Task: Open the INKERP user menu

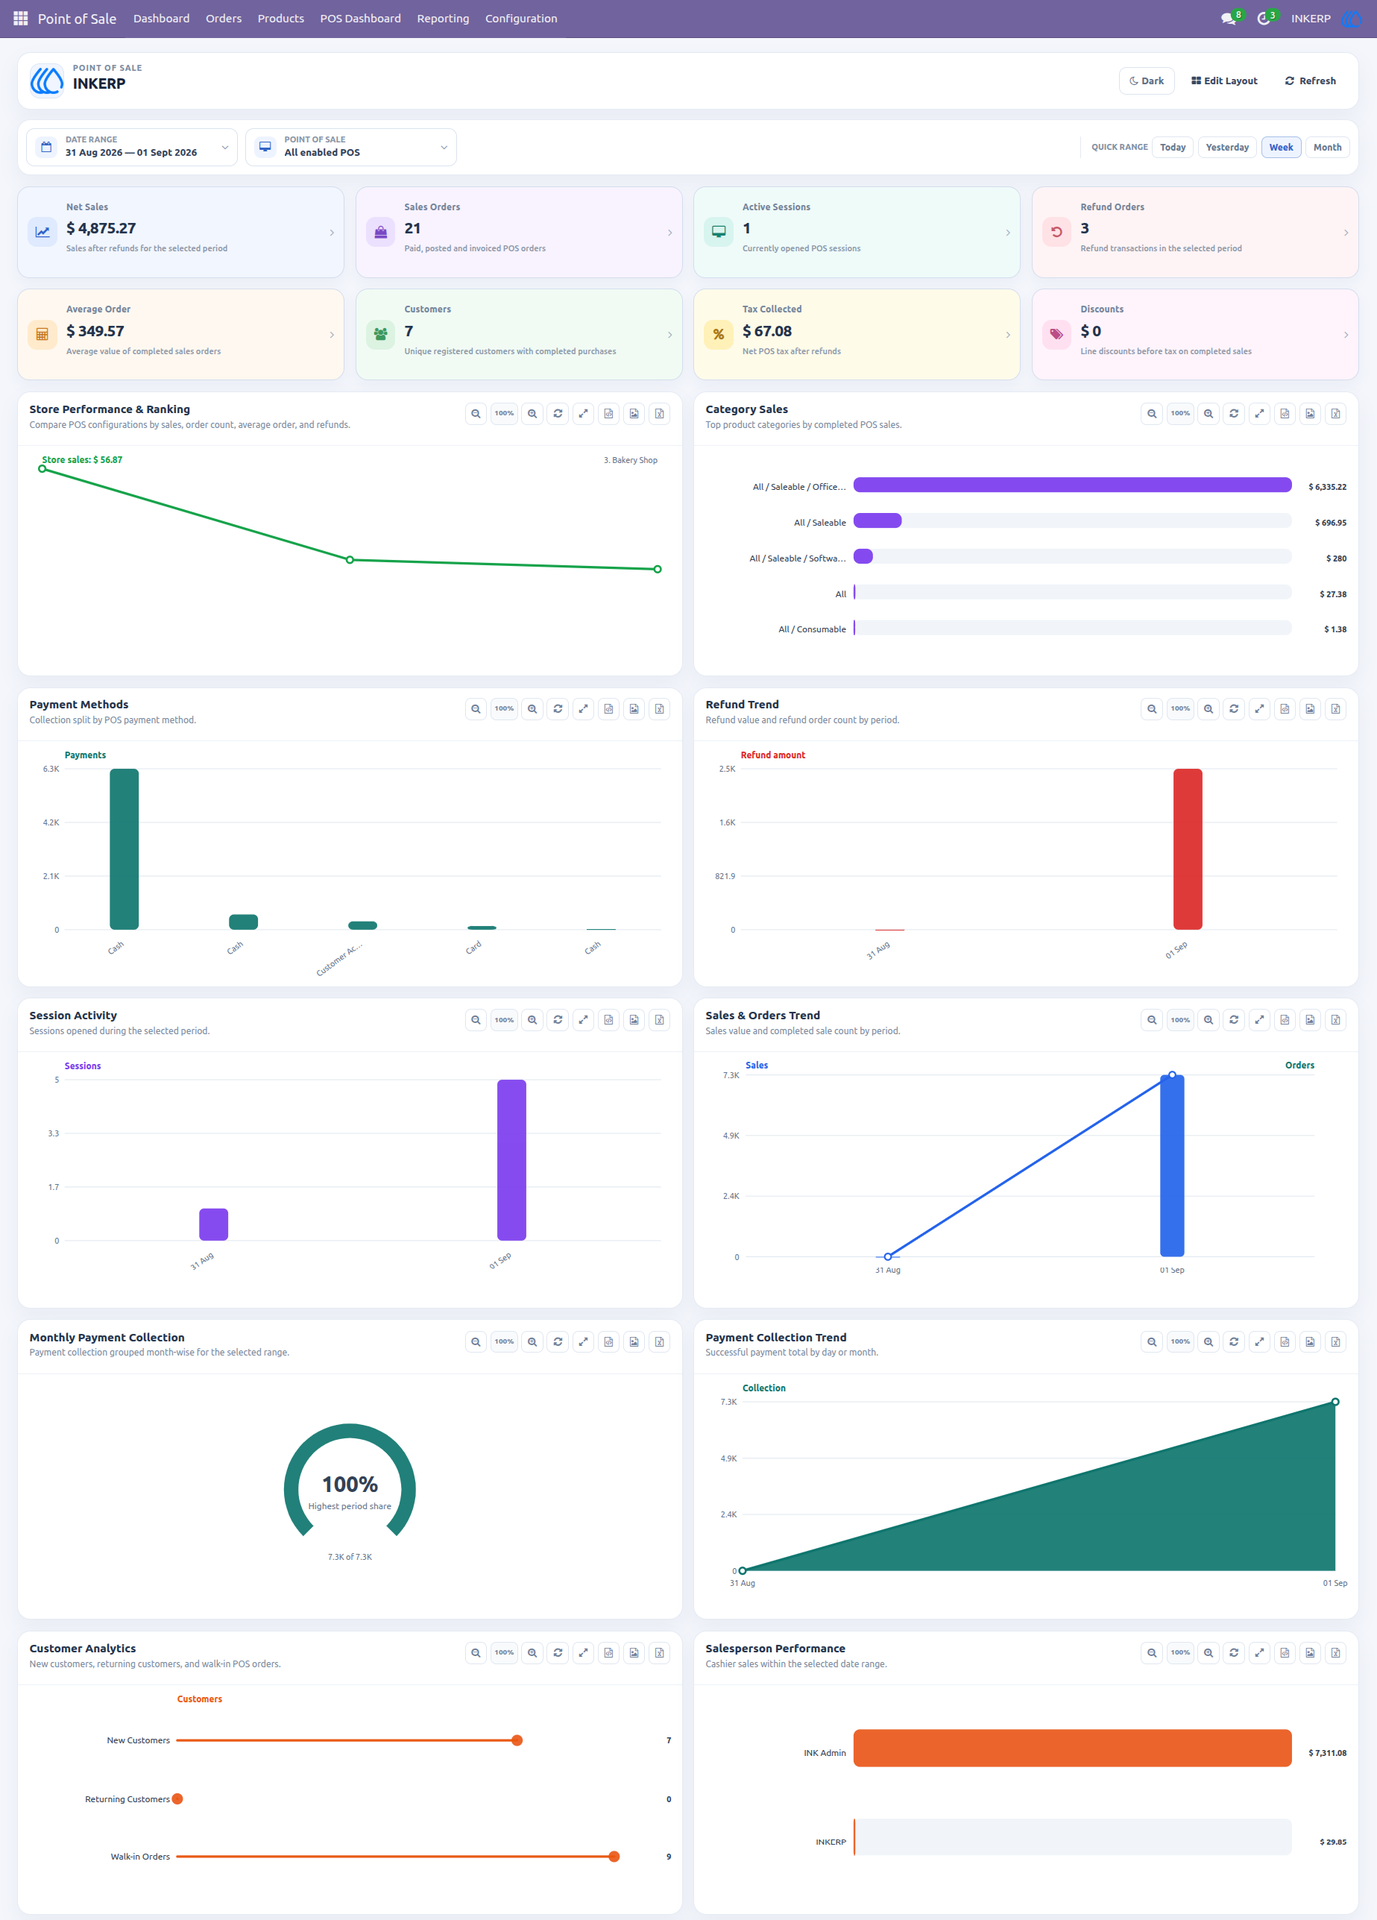Action: 1325,19
